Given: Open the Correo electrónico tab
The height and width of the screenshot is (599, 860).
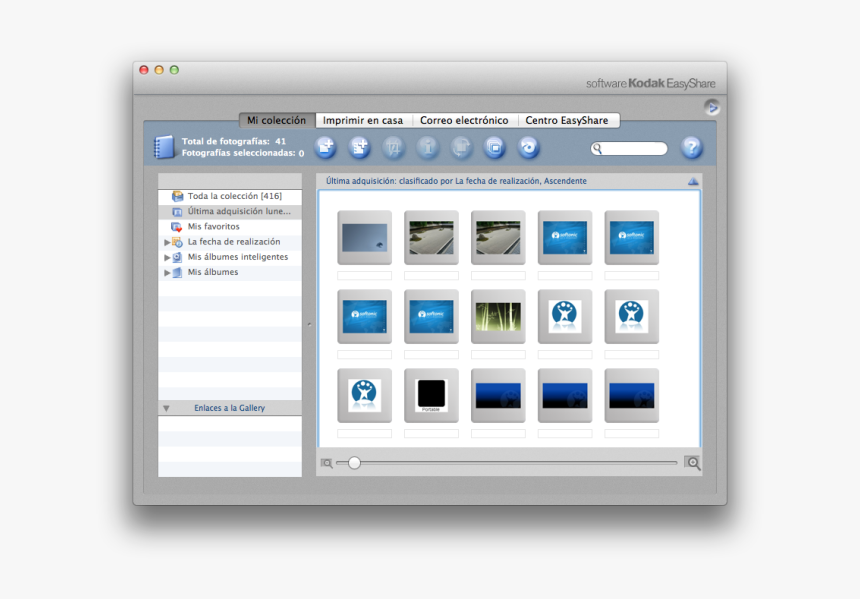Looking at the screenshot, I should click(464, 121).
